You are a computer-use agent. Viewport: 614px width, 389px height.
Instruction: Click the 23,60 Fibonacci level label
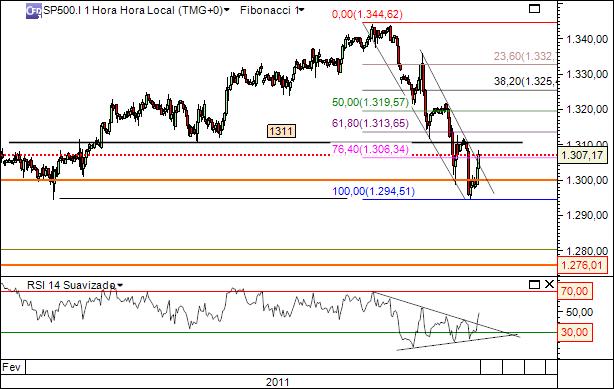tap(524, 56)
